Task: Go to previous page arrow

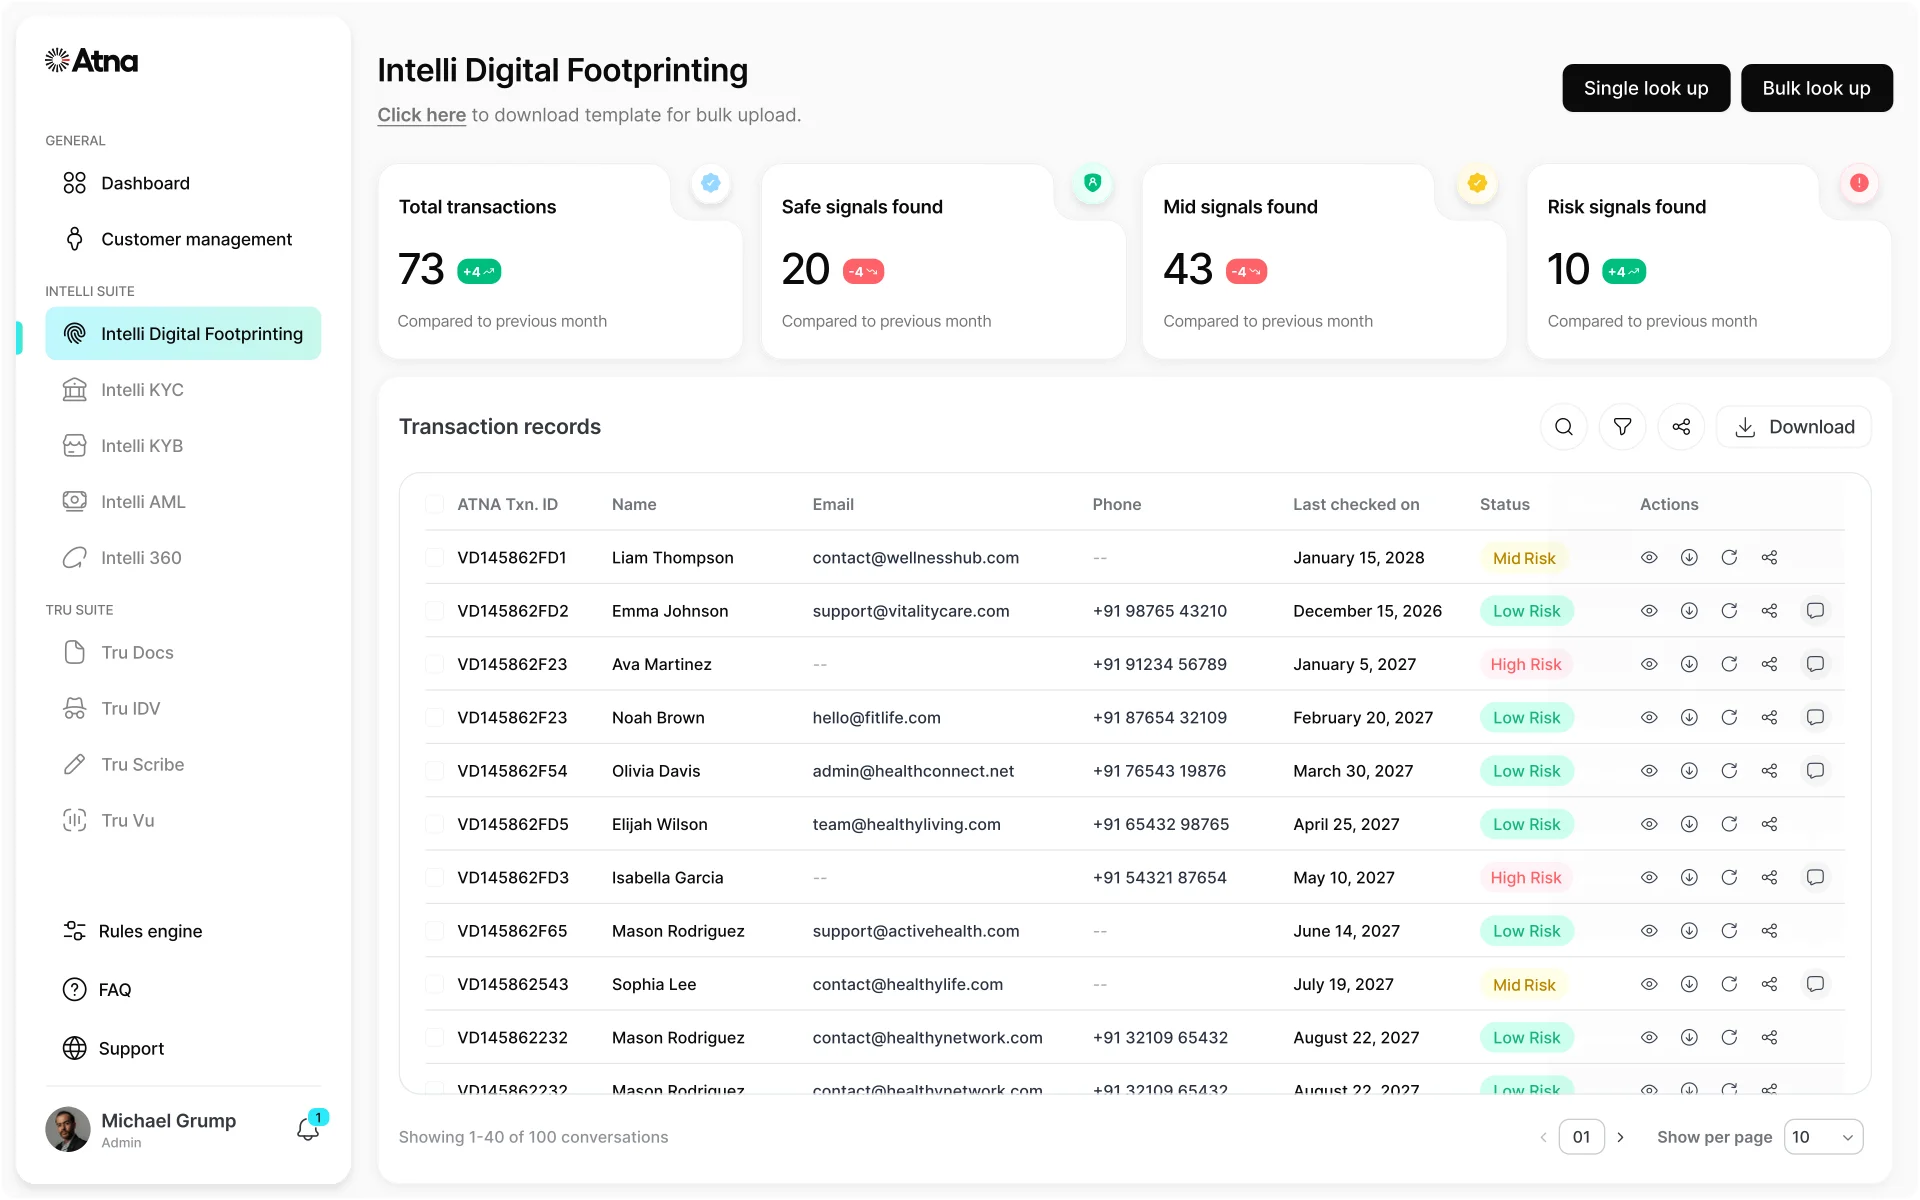Action: 1543,1137
